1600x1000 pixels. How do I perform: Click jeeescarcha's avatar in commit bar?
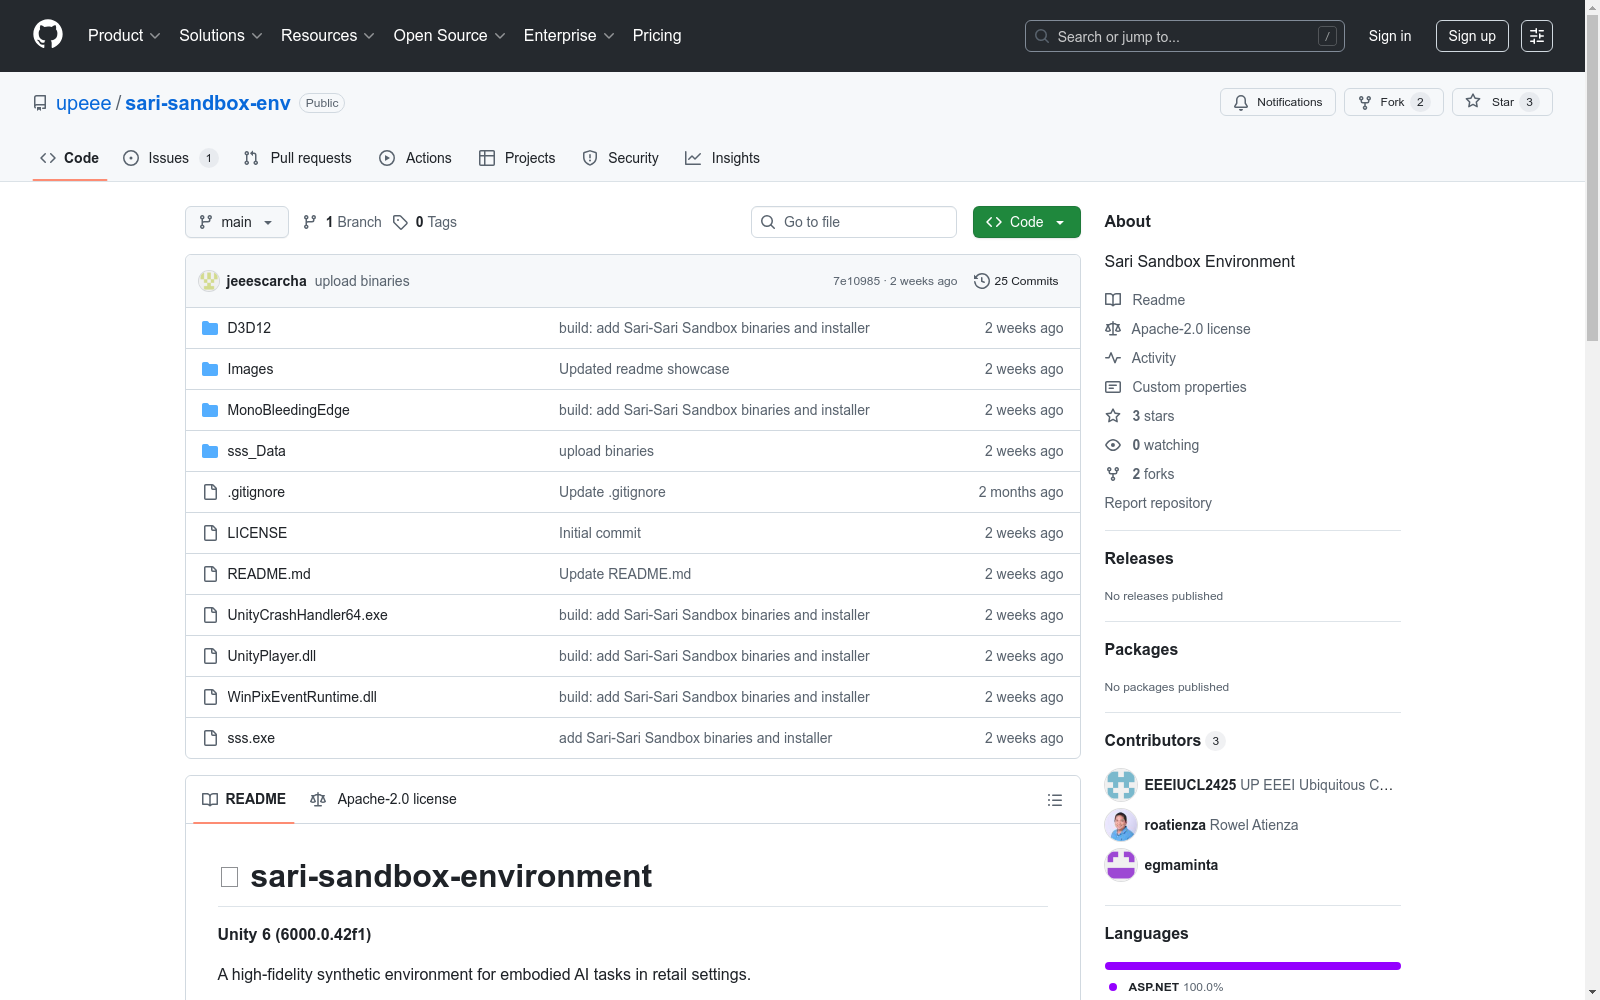(x=209, y=281)
